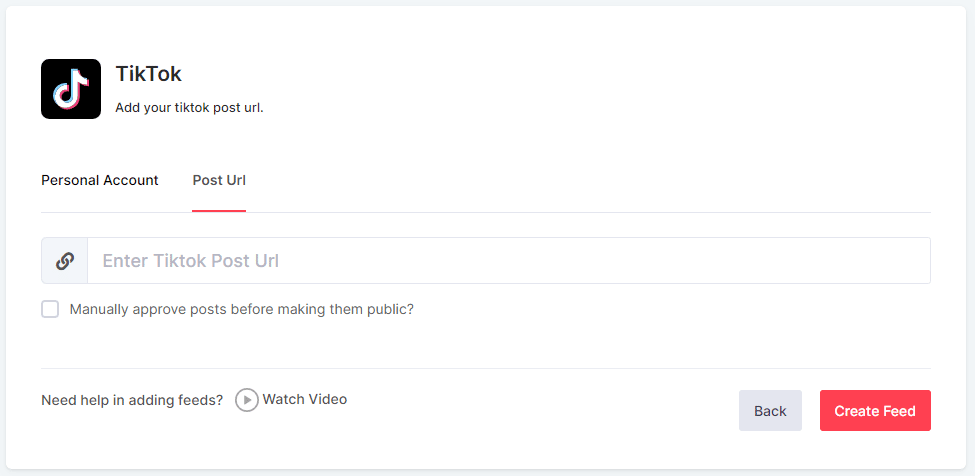Click the TikTok logo icon

[71, 89]
